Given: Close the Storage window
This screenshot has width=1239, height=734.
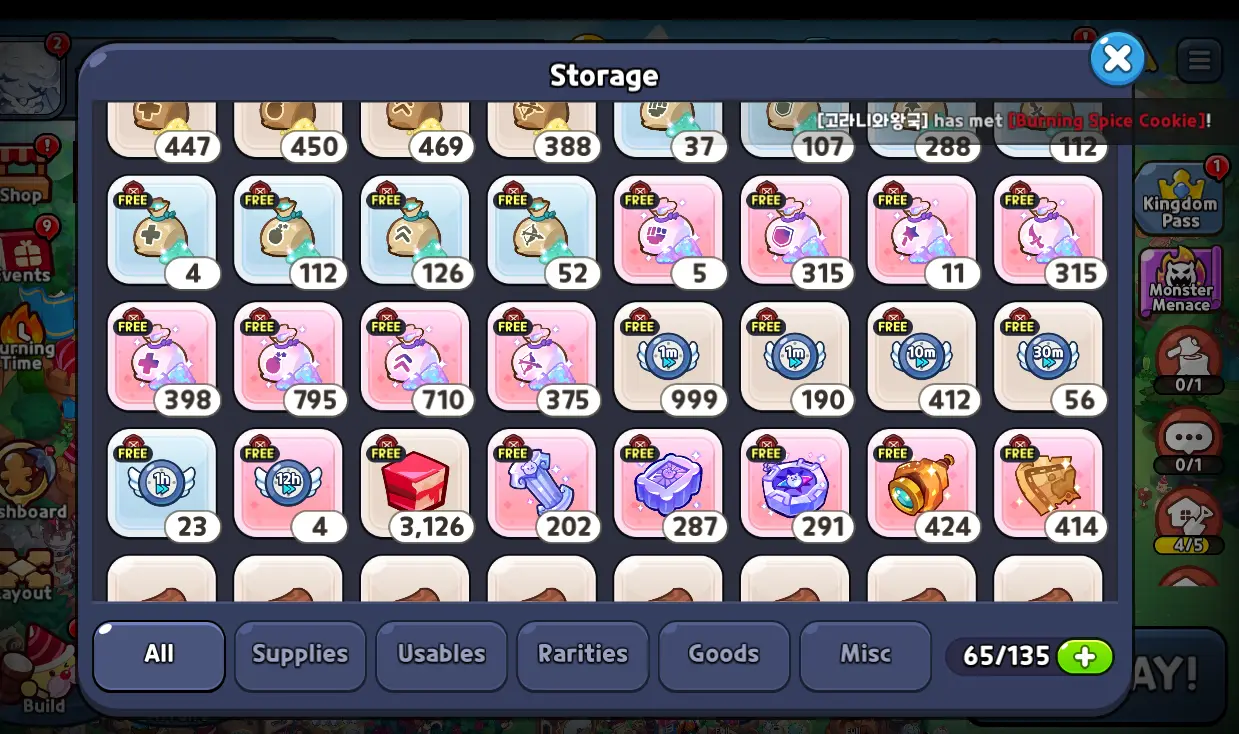Looking at the screenshot, I should click(1117, 59).
